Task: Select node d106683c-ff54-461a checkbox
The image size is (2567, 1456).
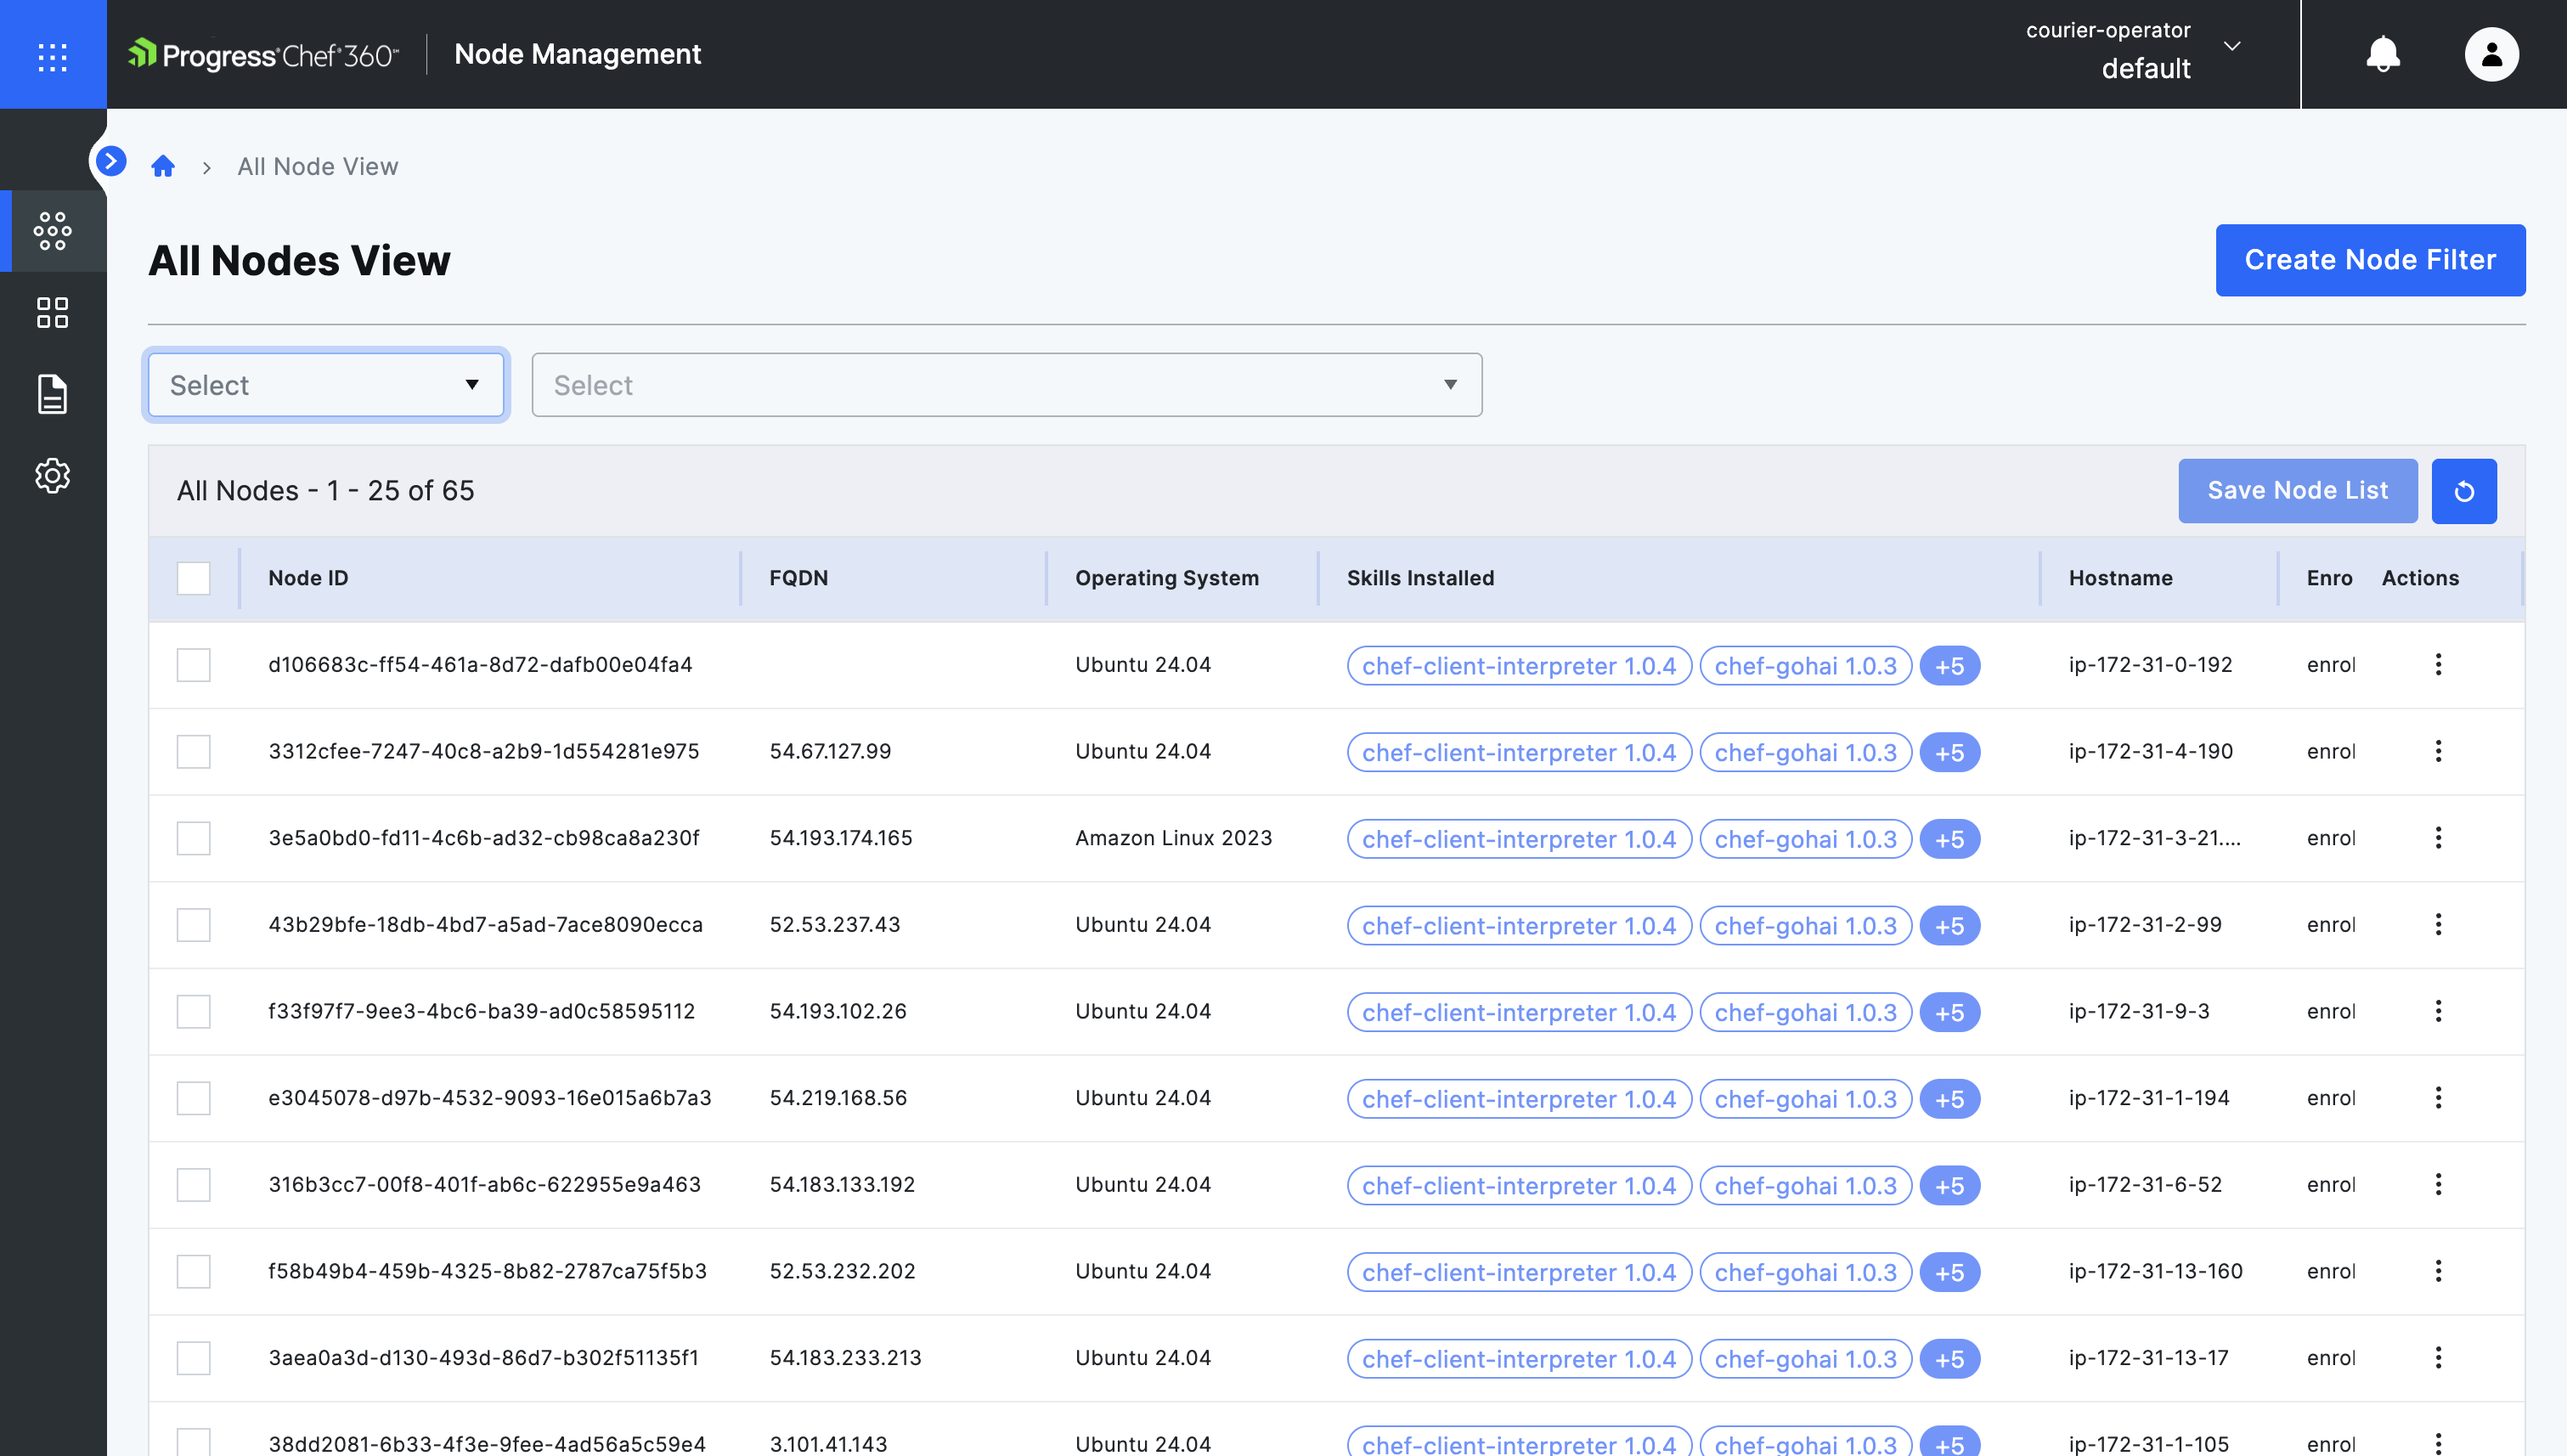Action: 194,665
